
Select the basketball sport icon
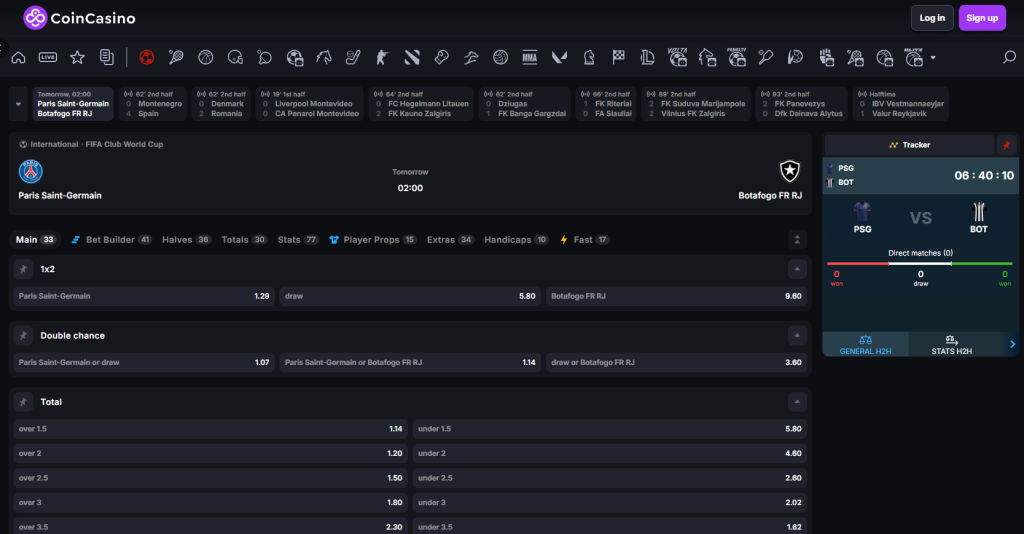point(206,57)
